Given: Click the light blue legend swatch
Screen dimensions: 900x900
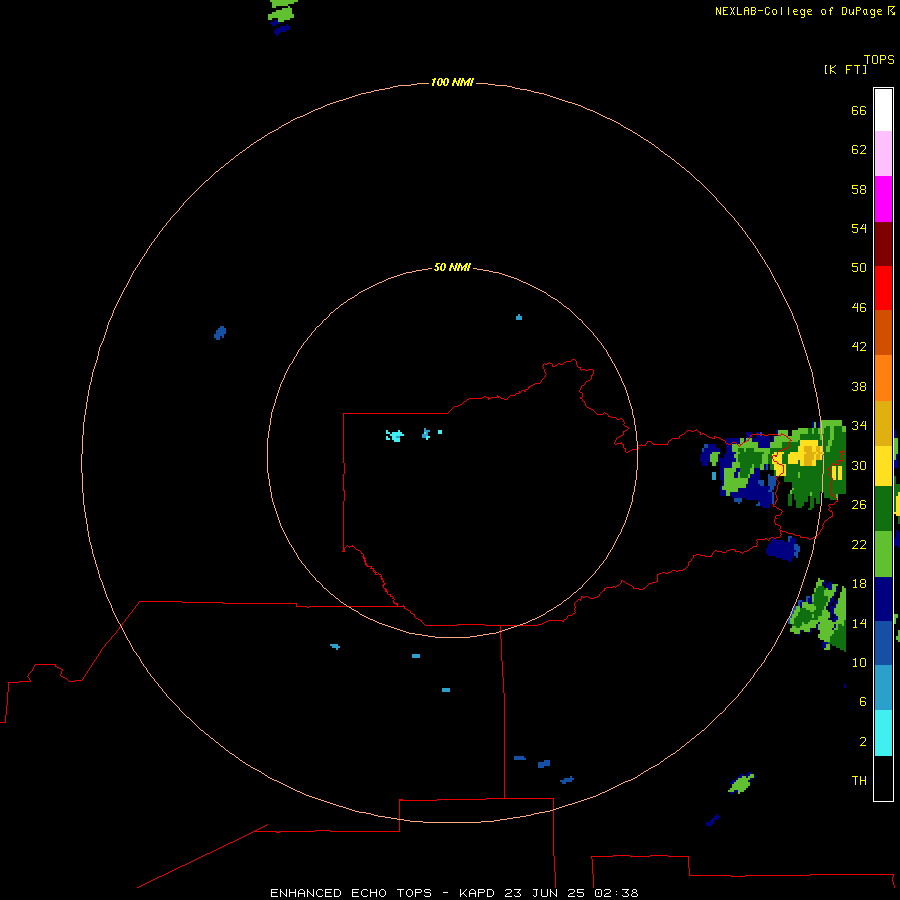Looking at the screenshot, I should (883, 687).
